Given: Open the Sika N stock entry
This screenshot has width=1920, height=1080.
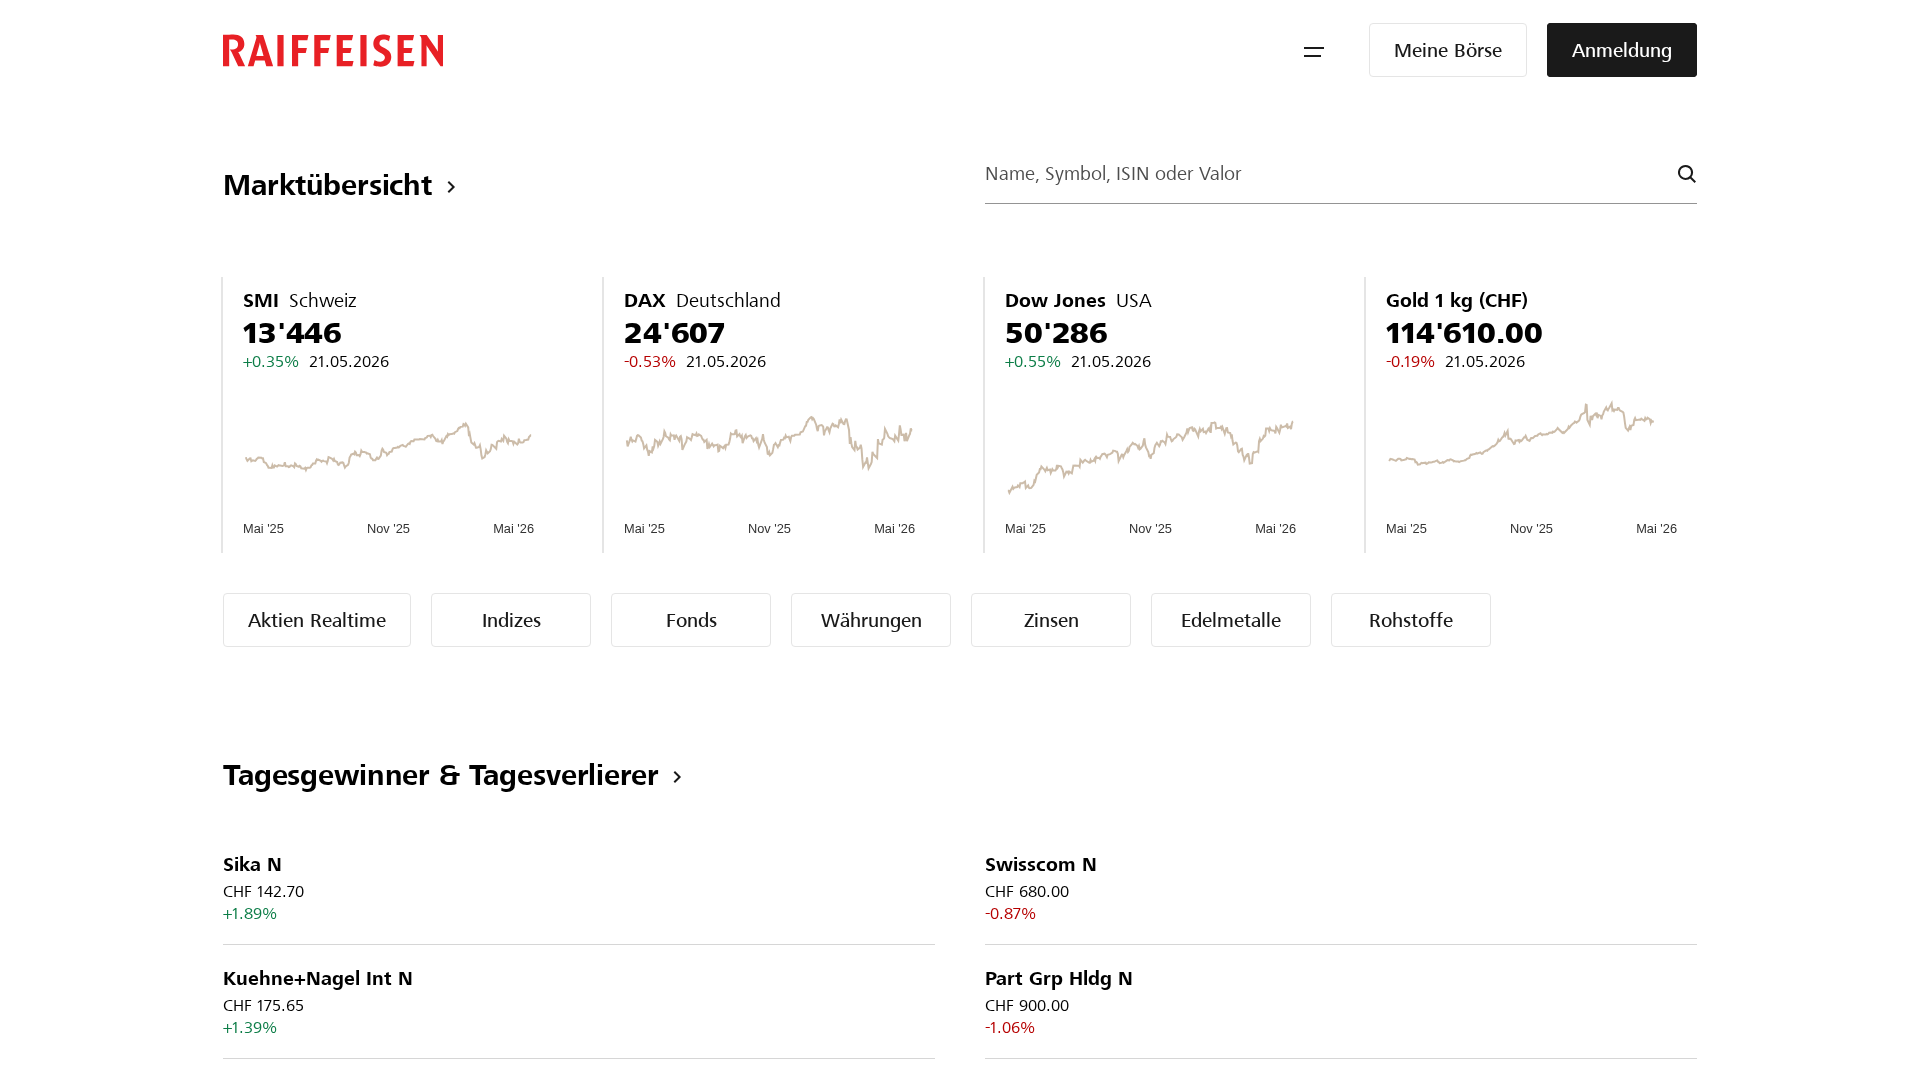Looking at the screenshot, I should pos(579,888).
